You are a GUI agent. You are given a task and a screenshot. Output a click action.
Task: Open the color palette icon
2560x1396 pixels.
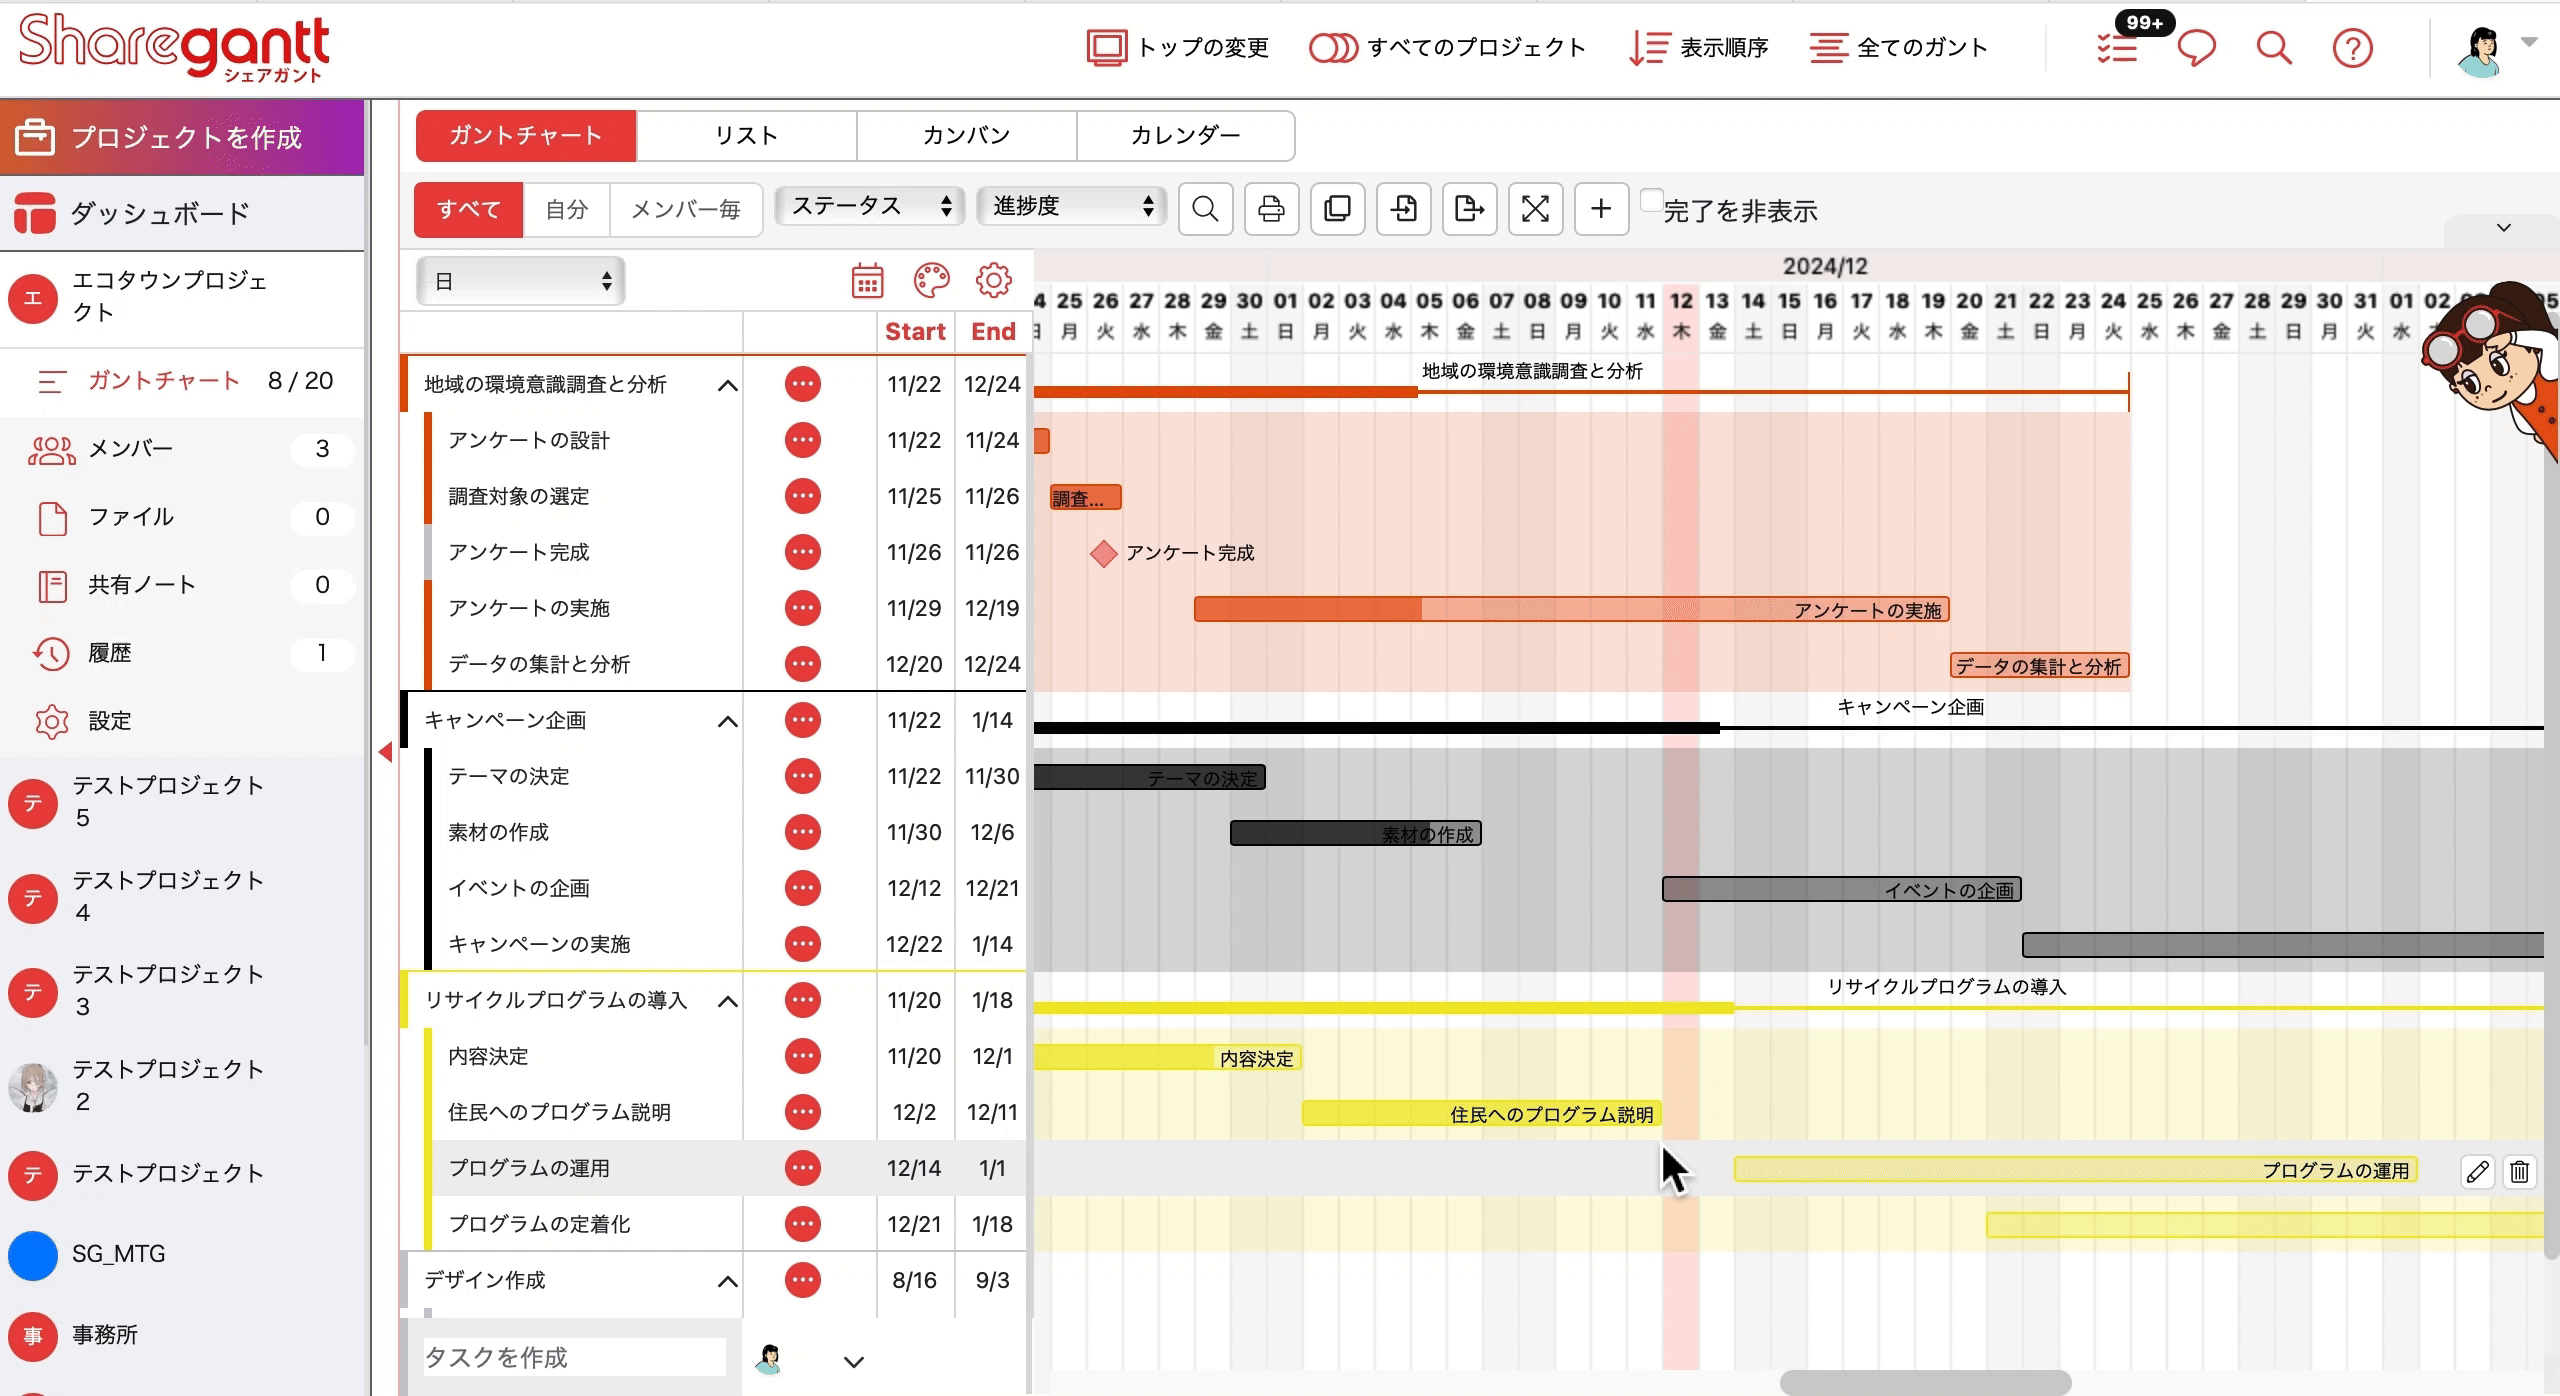click(x=931, y=281)
